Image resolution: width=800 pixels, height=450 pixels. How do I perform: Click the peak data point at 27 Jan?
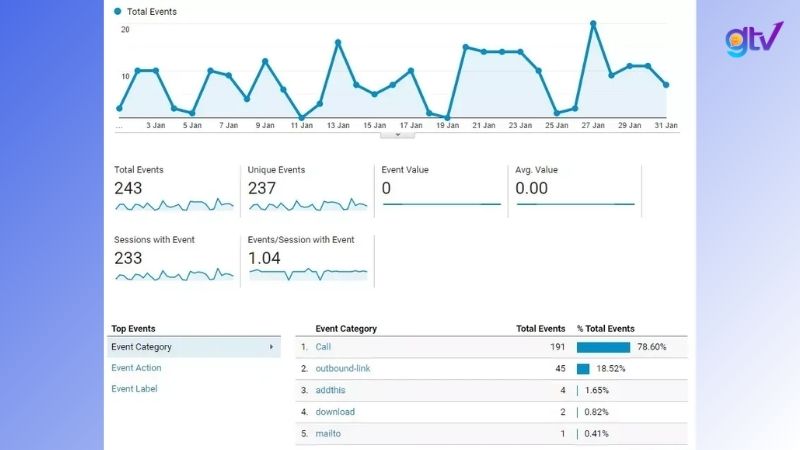click(x=593, y=23)
